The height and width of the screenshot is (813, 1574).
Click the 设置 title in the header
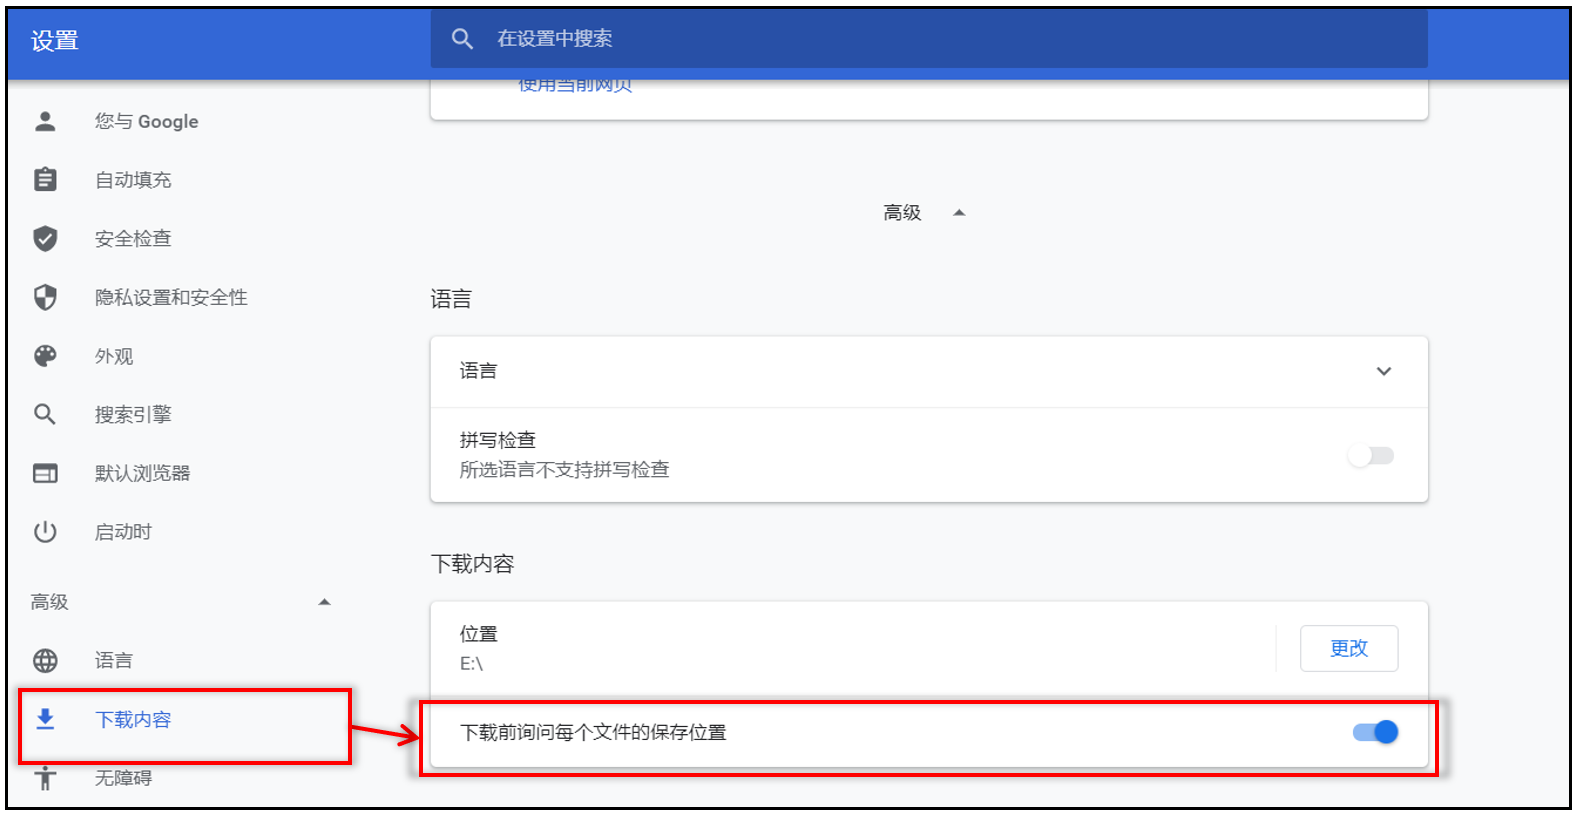click(55, 41)
